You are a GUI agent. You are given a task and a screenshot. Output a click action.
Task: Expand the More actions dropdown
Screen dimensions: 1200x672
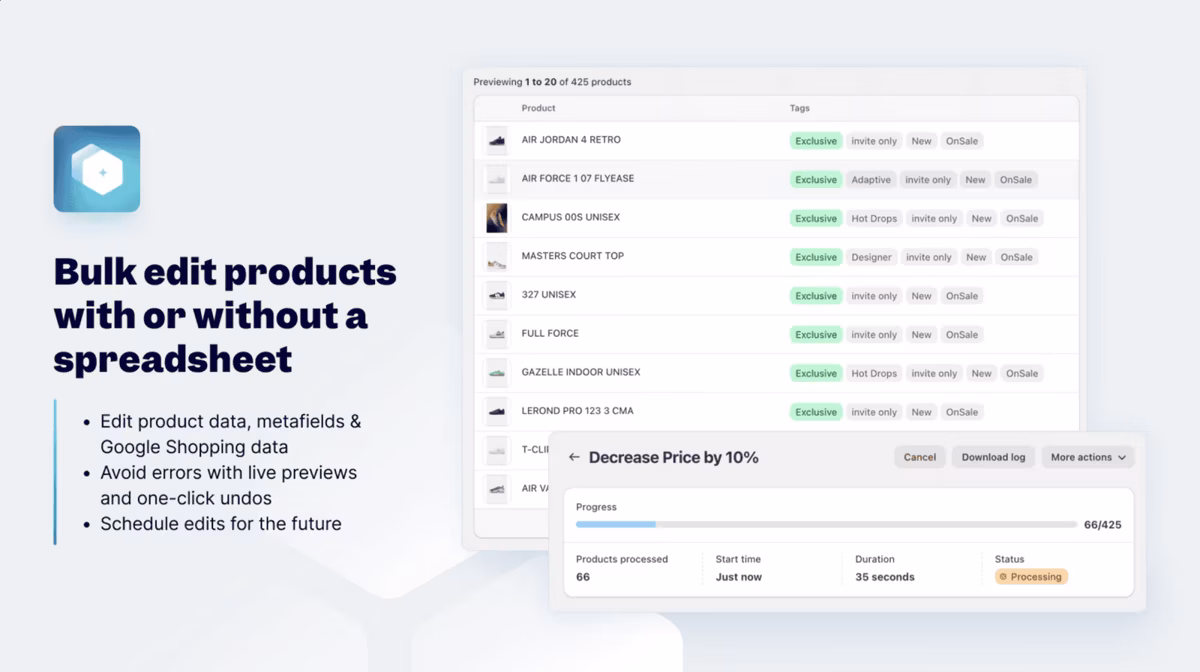click(1088, 457)
